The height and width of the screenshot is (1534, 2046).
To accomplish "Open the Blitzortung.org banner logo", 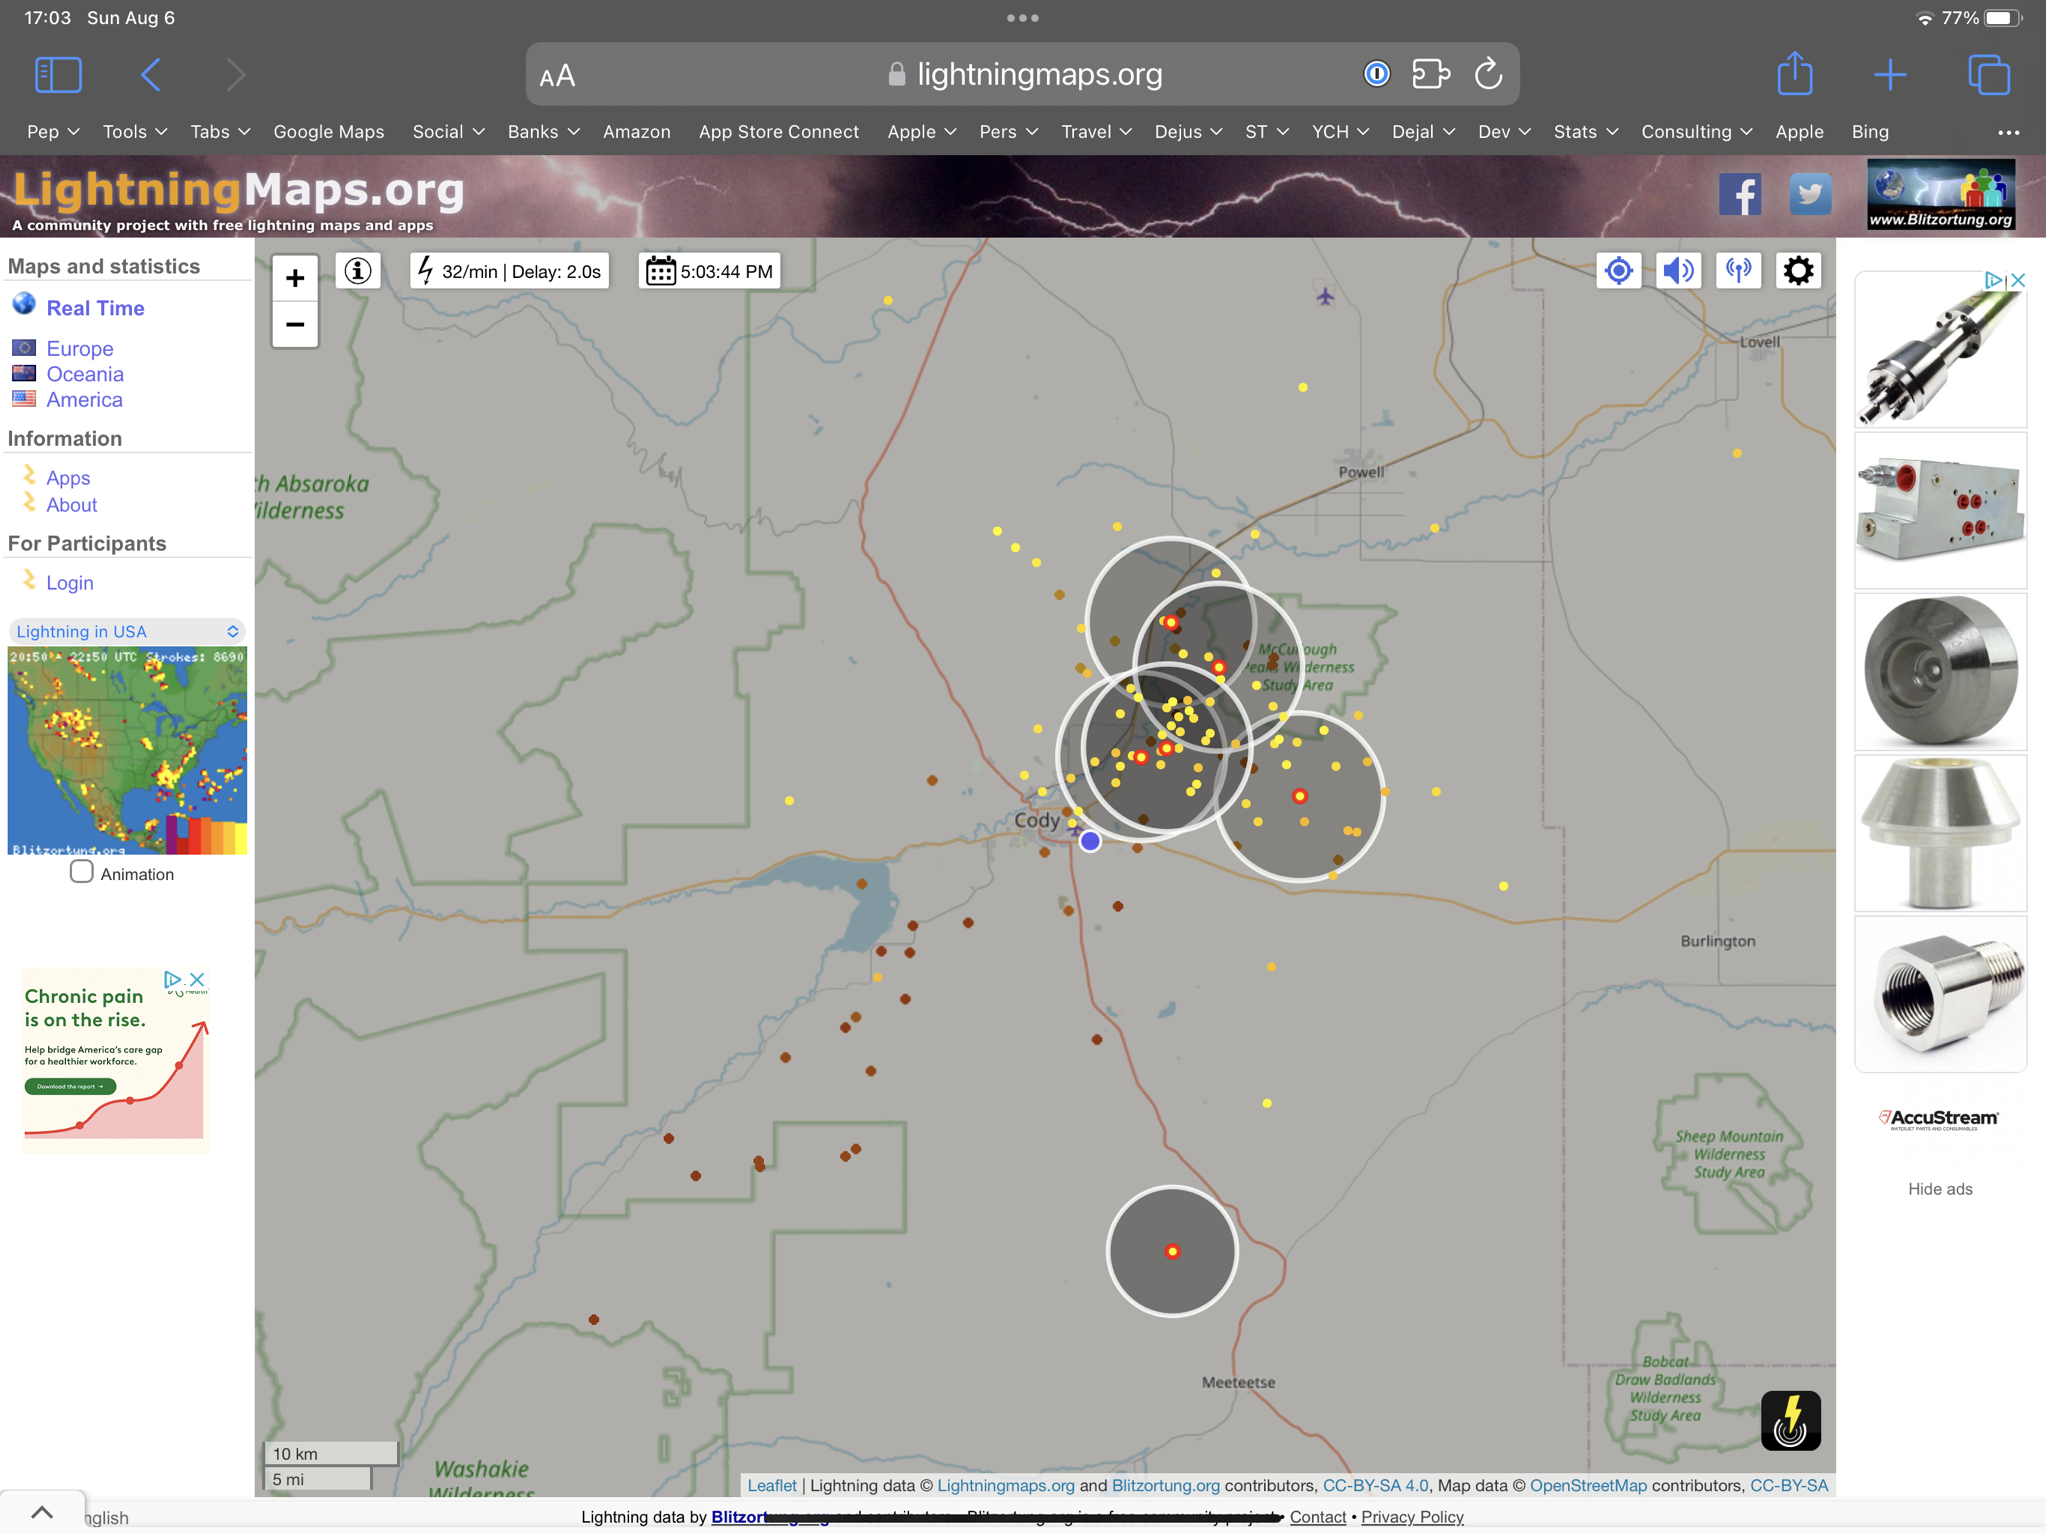I will tap(1941, 194).
